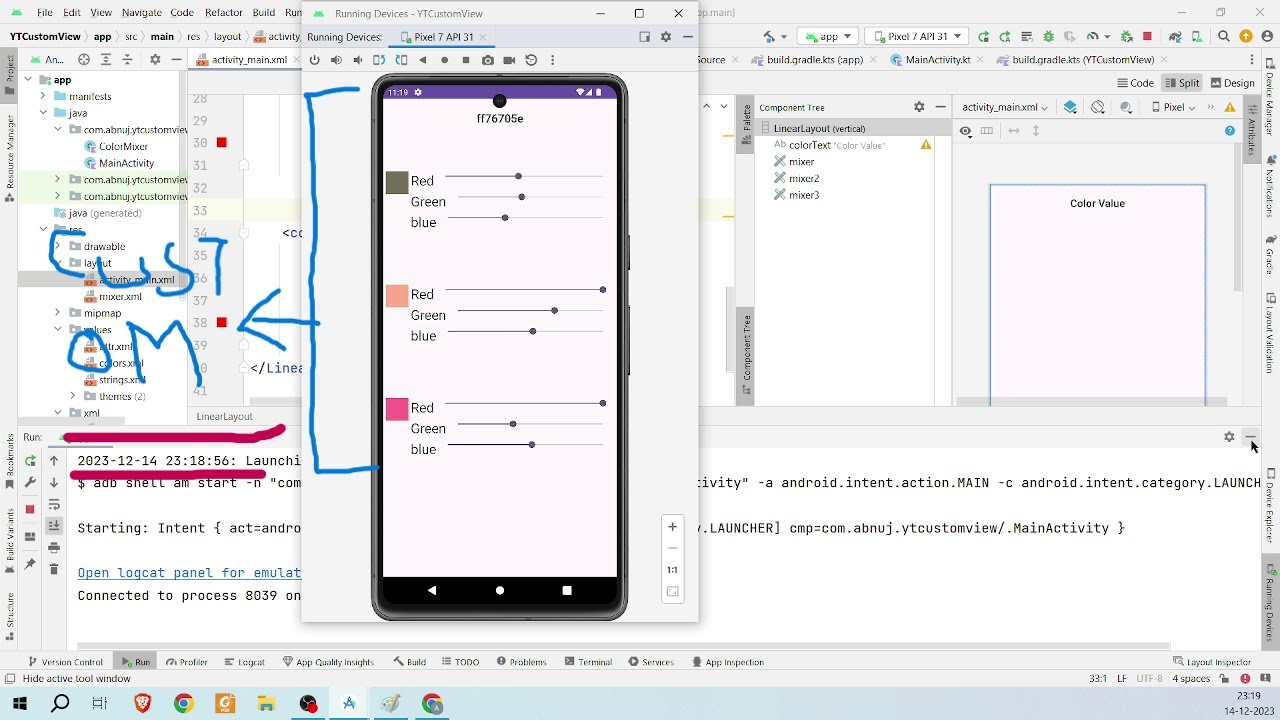Click the emulator power button icon
Image resolution: width=1280 pixels, height=720 pixels.
[x=314, y=60]
